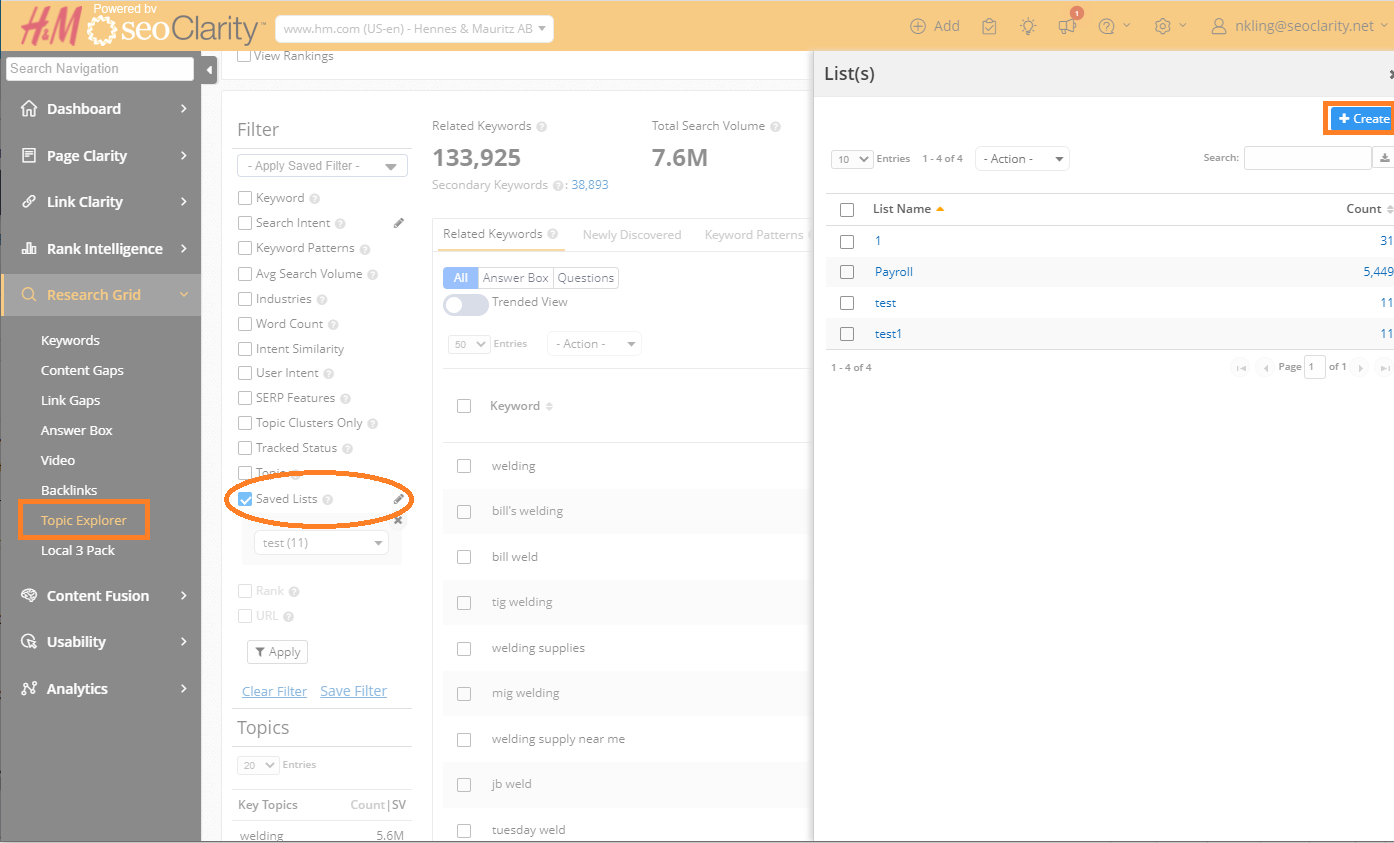Collapse the left navigation sidebar arrow
The height and width of the screenshot is (843, 1394).
(x=209, y=69)
